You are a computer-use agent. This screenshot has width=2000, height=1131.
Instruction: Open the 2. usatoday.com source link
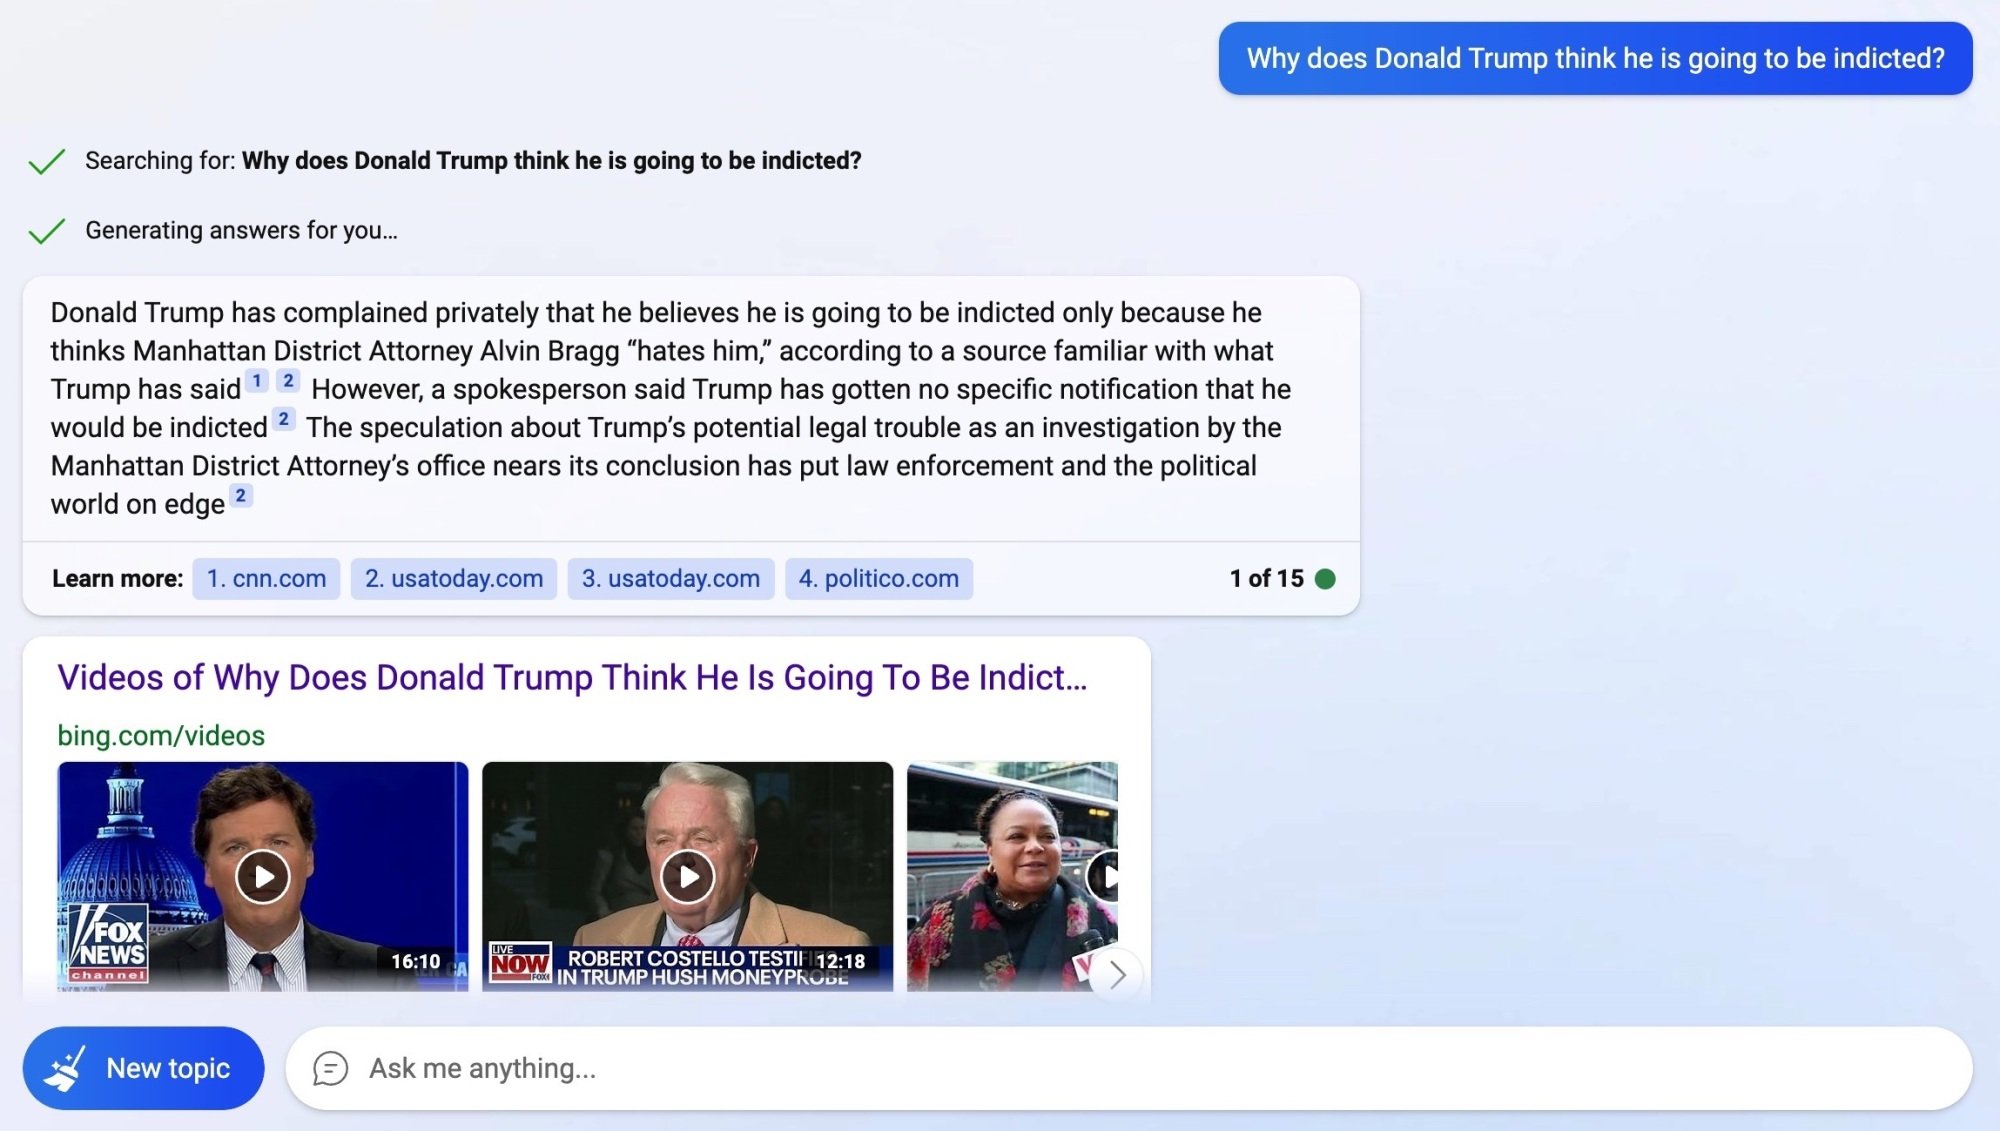coord(454,578)
